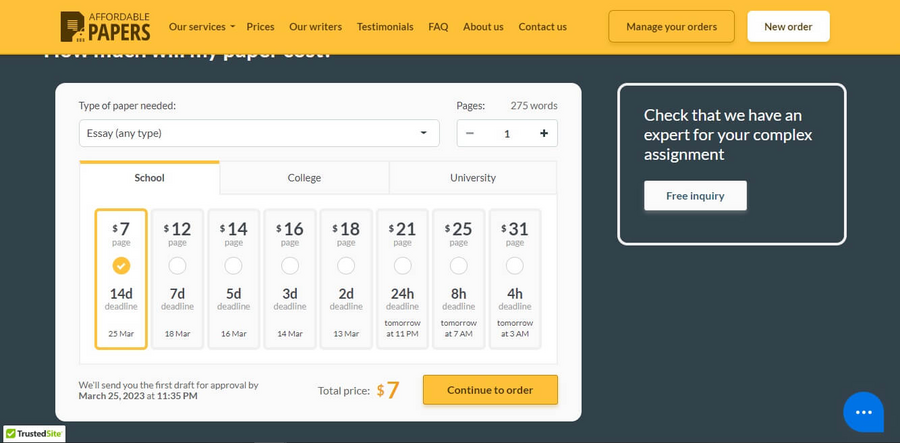
Task: Open the Testimonials page
Action: [x=385, y=26]
